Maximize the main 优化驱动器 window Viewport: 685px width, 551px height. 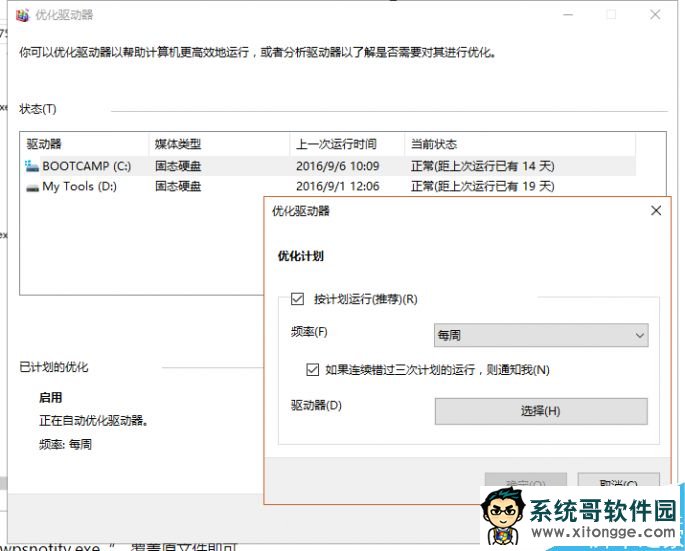click(x=611, y=15)
